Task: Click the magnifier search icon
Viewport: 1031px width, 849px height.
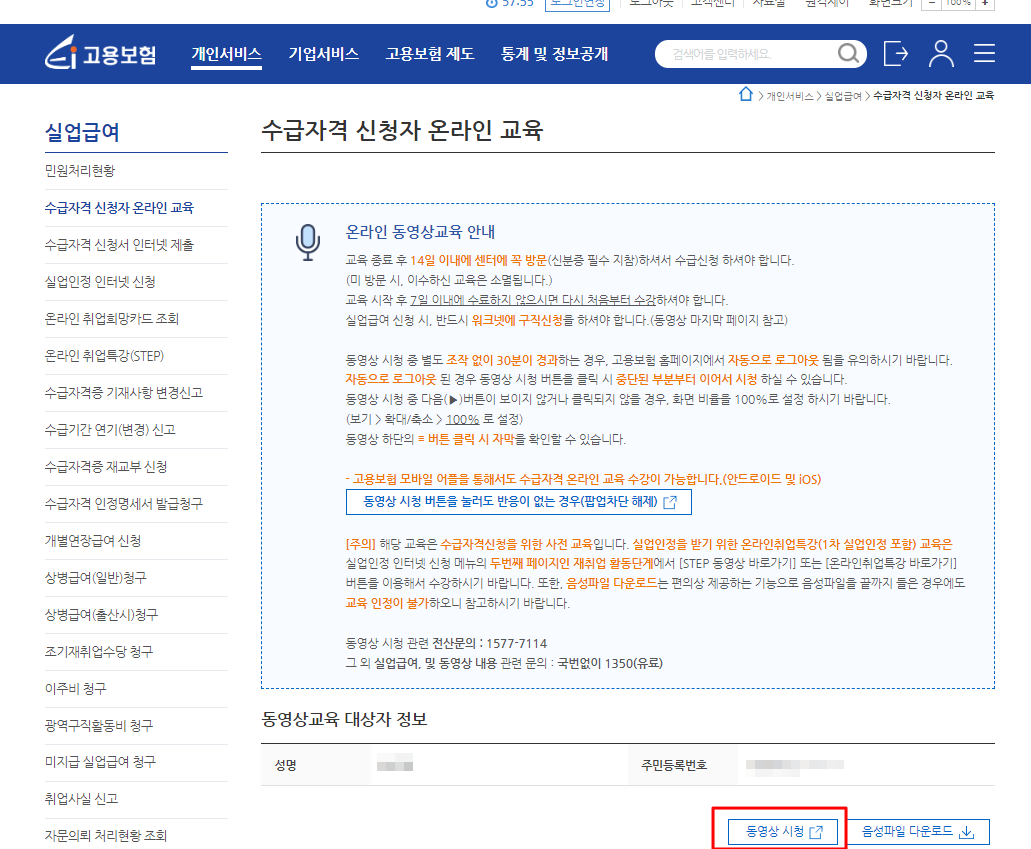Action: tap(848, 53)
